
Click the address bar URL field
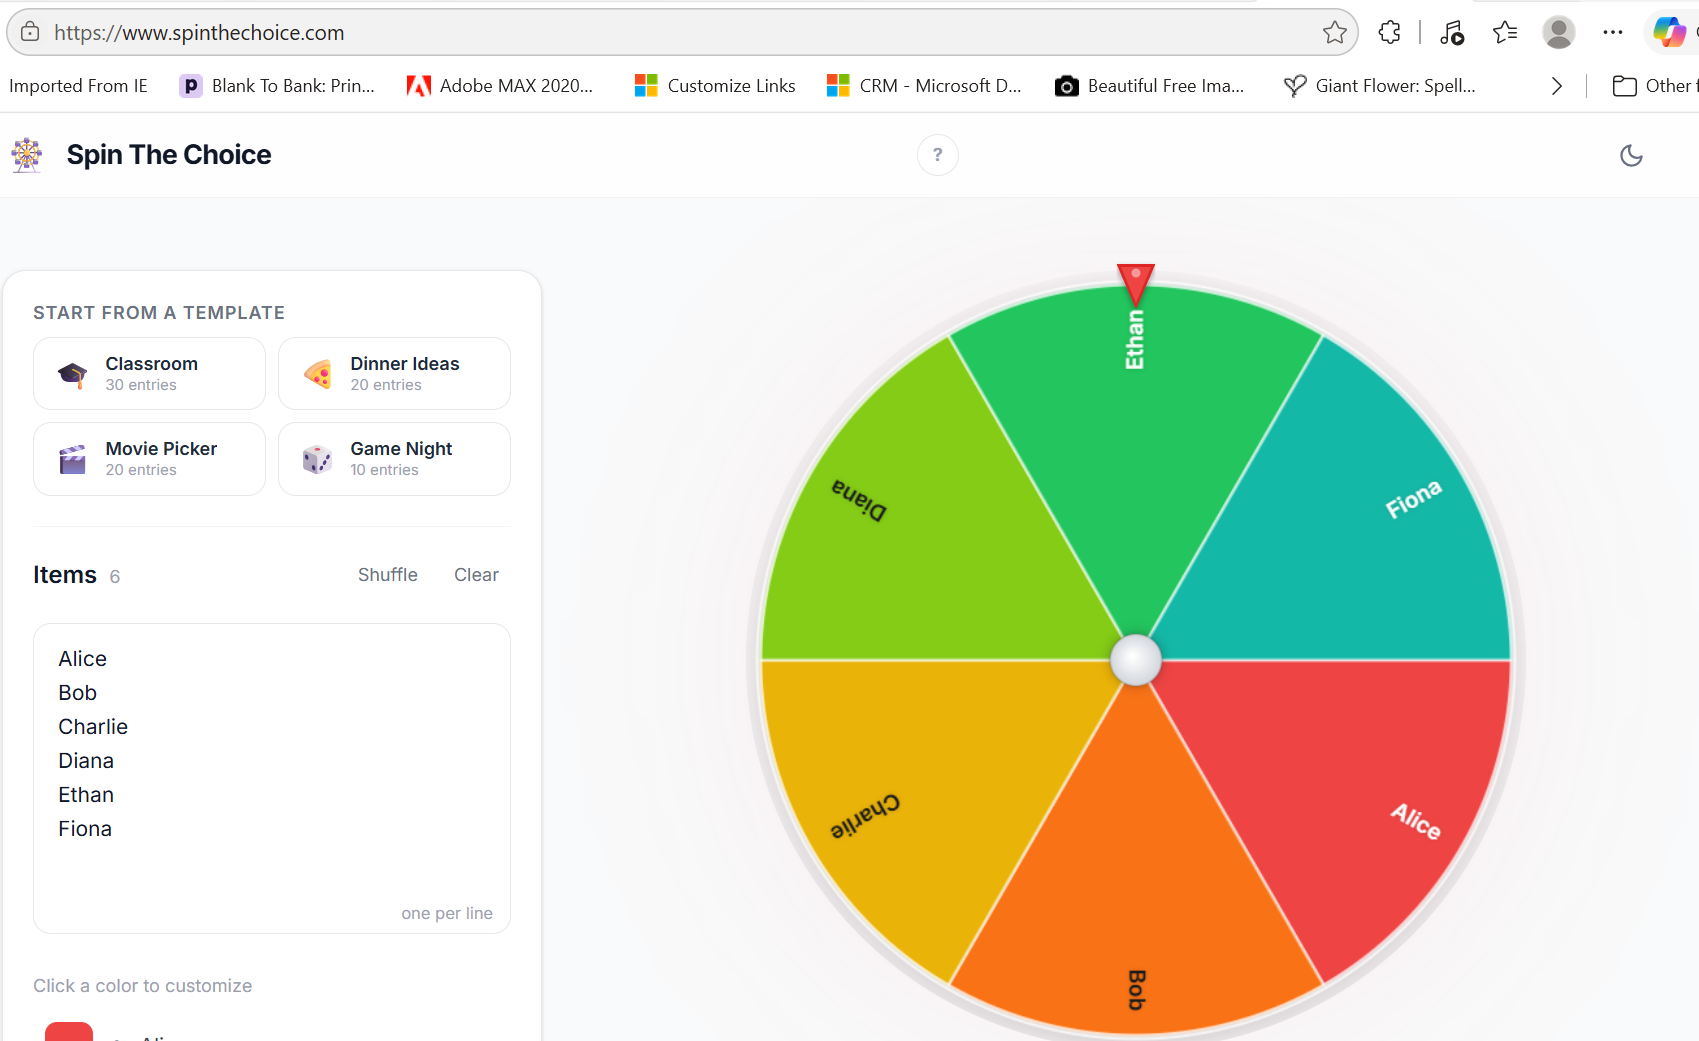[x=680, y=32]
